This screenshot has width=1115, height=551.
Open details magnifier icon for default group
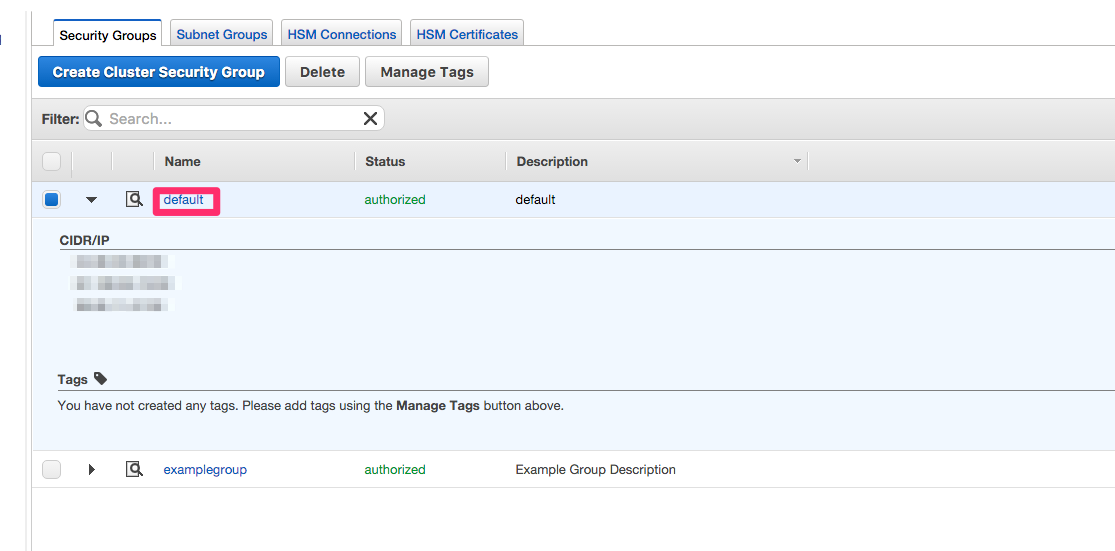click(134, 200)
